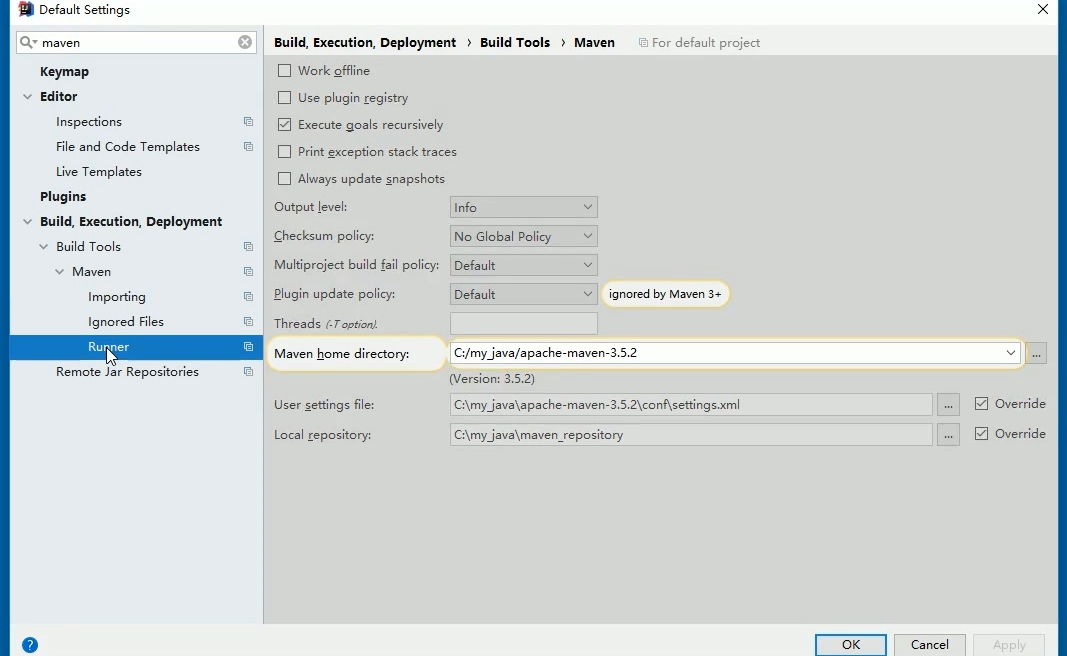Click project-level icon beside Maven tree item
This screenshot has height=656, width=1067.
tap(248, 272)
